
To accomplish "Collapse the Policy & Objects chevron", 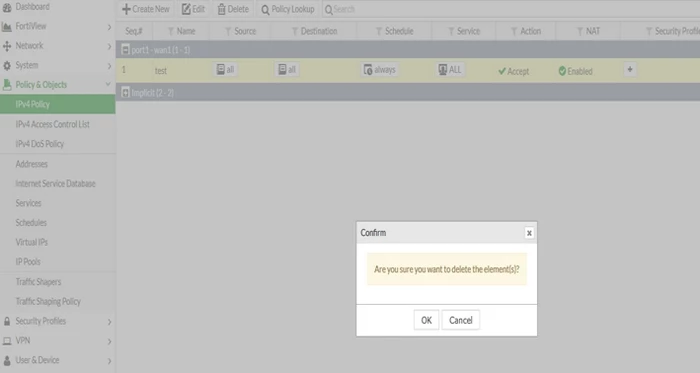I will [x=108, y=84].
